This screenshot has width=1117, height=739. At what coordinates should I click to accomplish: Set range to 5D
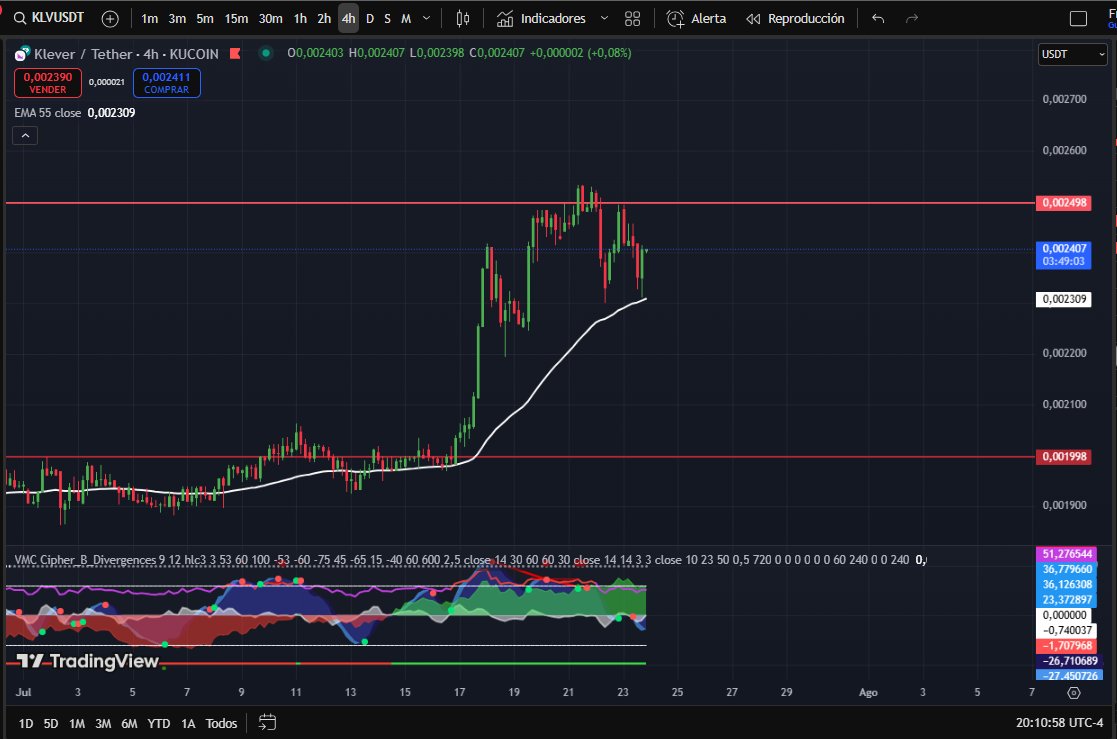pyautogui.click(x=51, y=723)
